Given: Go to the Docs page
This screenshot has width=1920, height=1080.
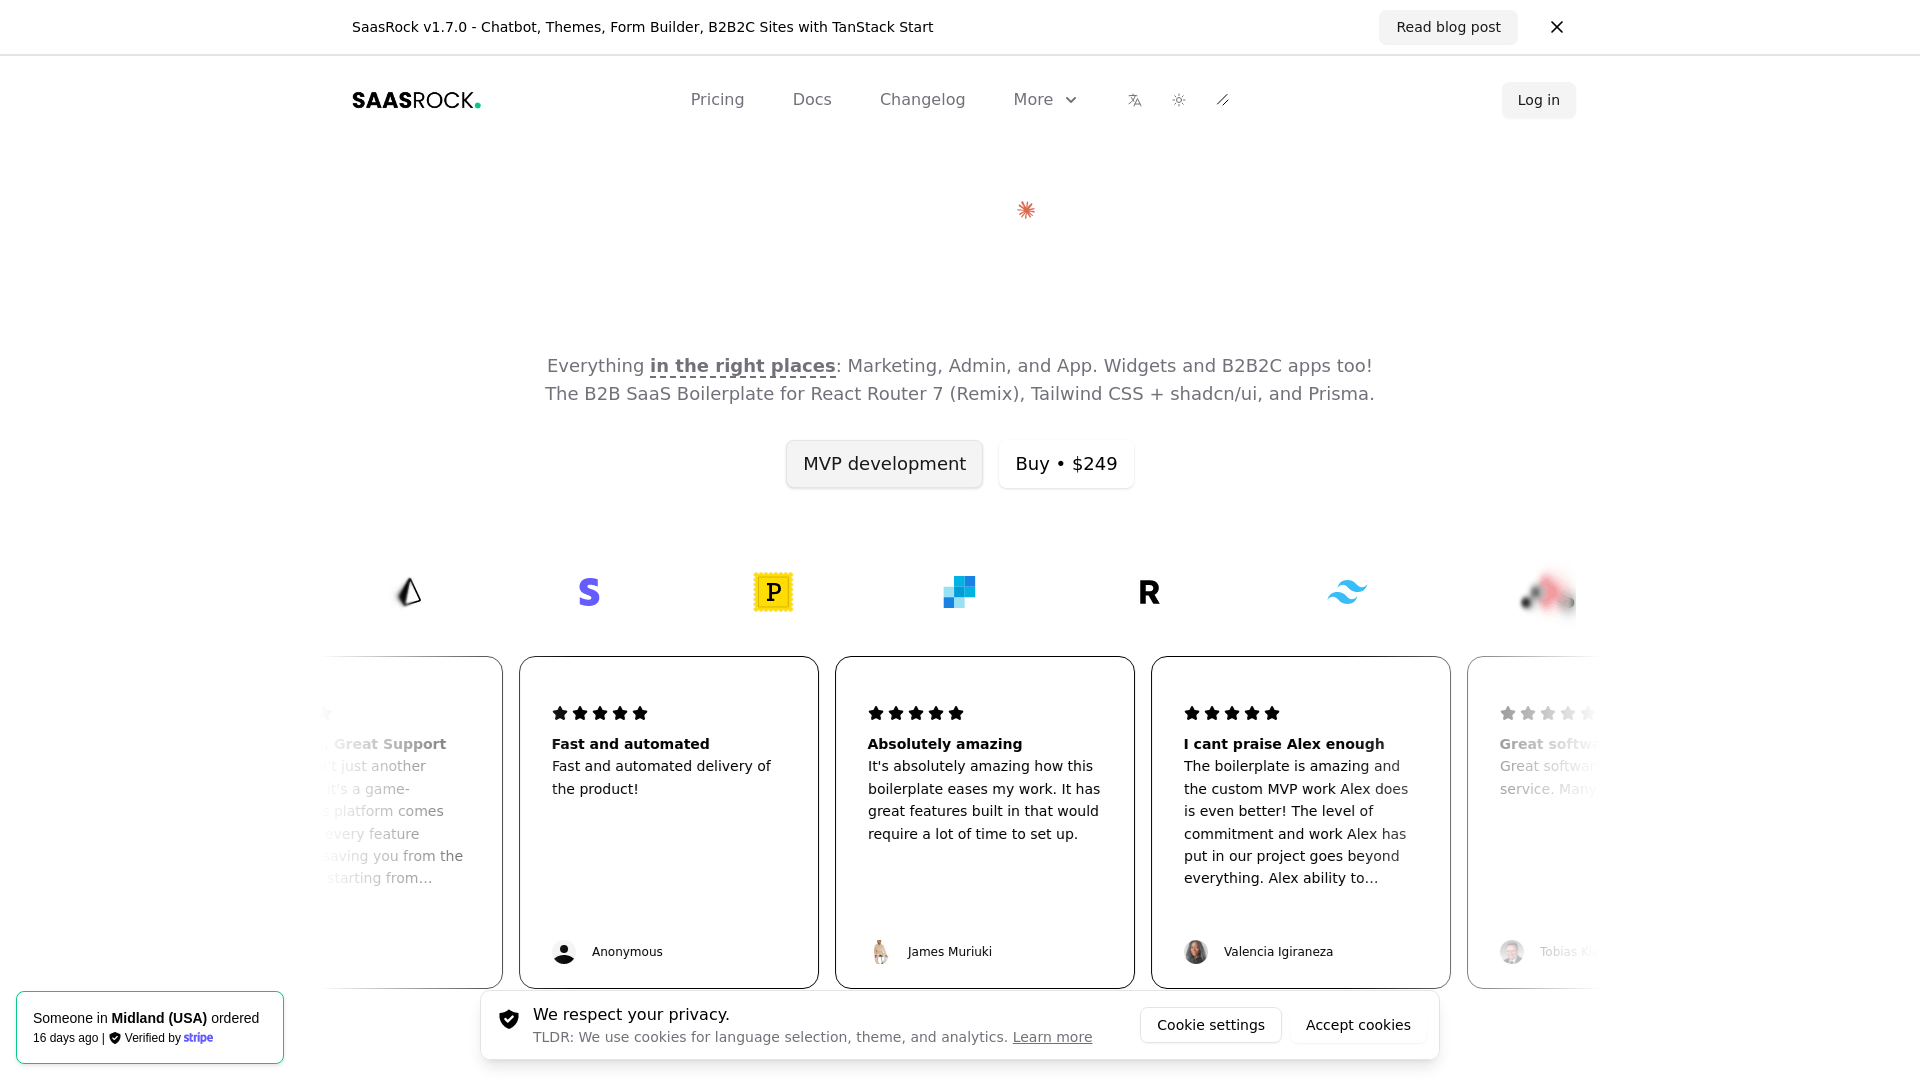Looking at the screenshot, I should [812, 100].
